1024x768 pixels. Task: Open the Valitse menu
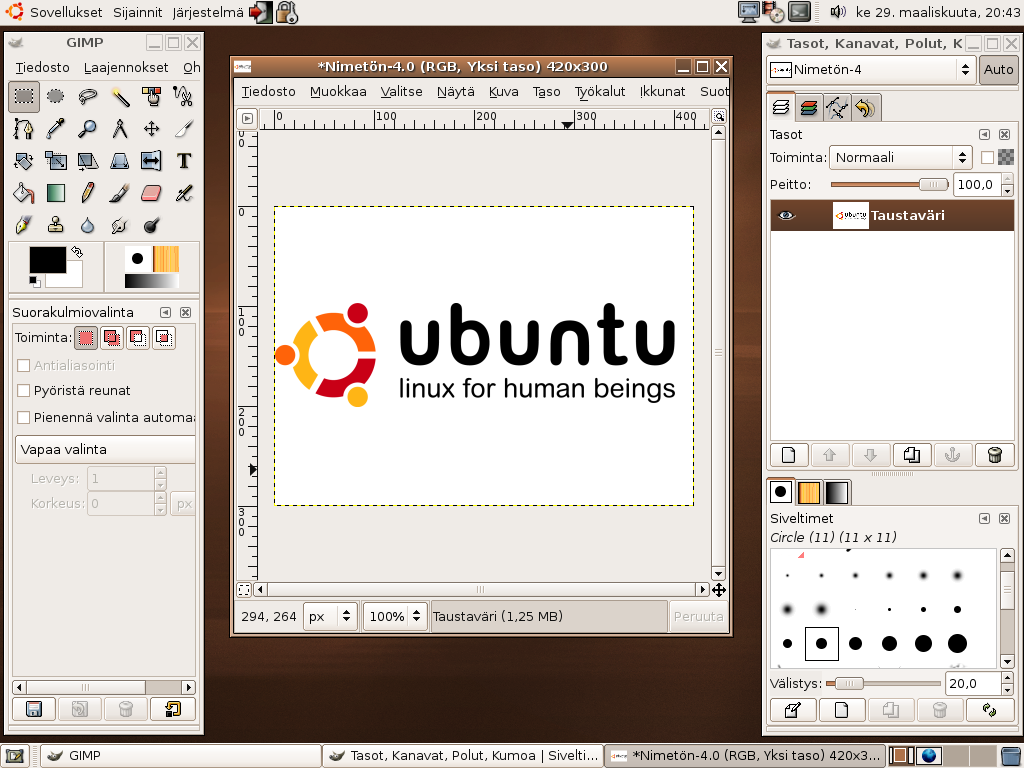(x=402, y=92)
